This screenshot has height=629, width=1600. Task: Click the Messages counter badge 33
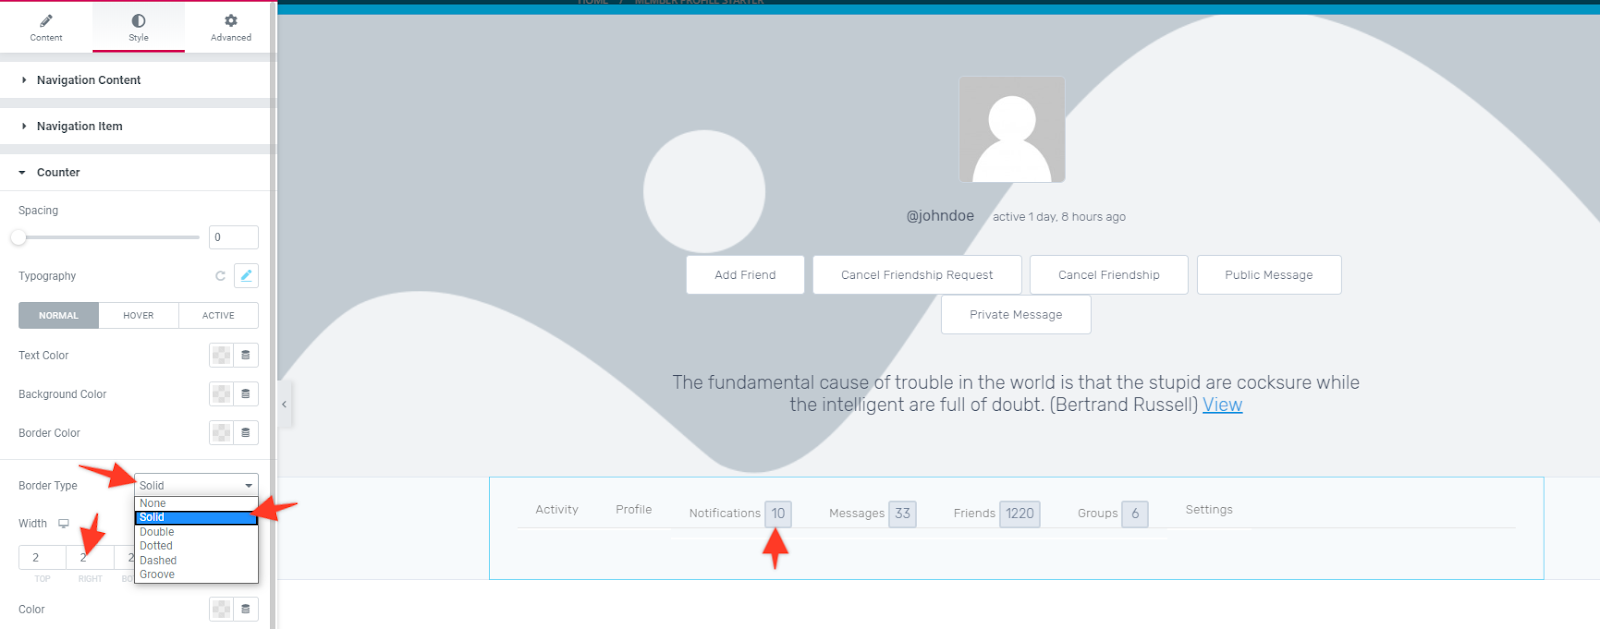click(903, 513)
